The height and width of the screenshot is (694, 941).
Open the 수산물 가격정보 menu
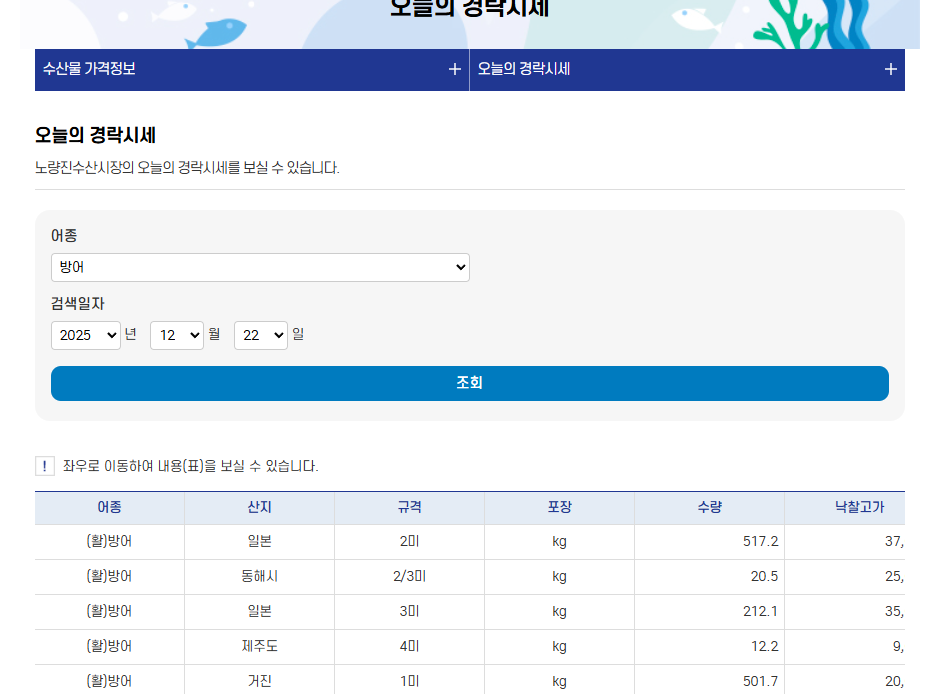coord(251,70)
